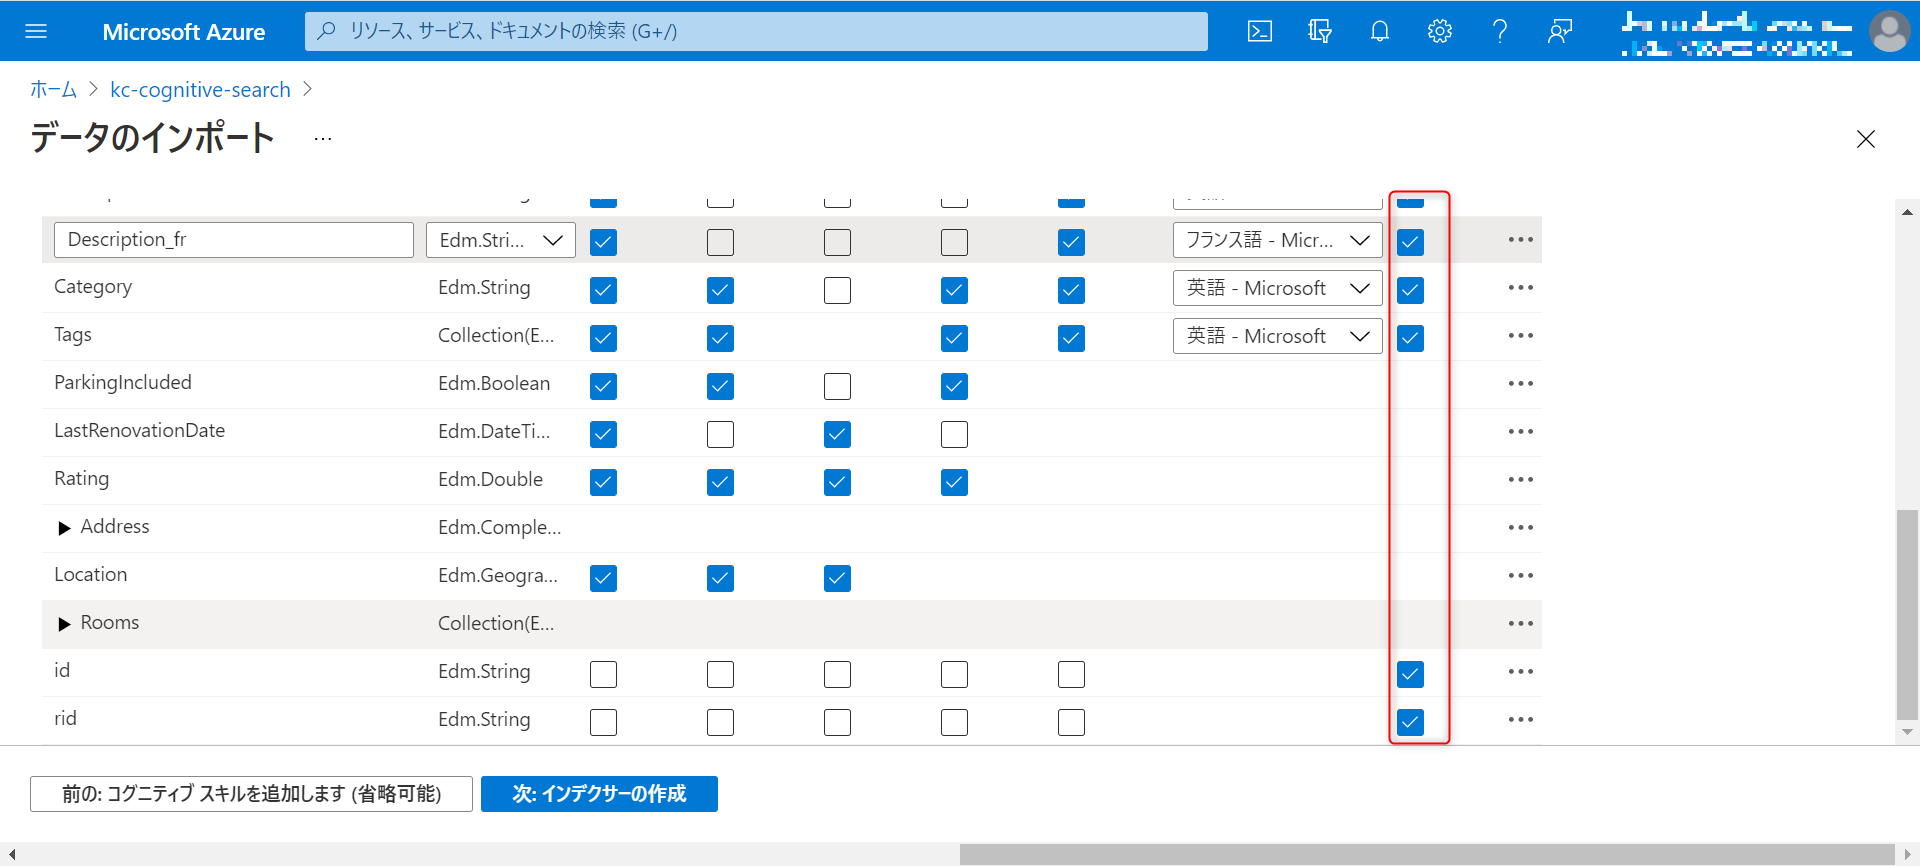The width and height of the screenshot is (1920, 866).
Task: Select the LastRenovationDate field name
Action: (140, 431)
